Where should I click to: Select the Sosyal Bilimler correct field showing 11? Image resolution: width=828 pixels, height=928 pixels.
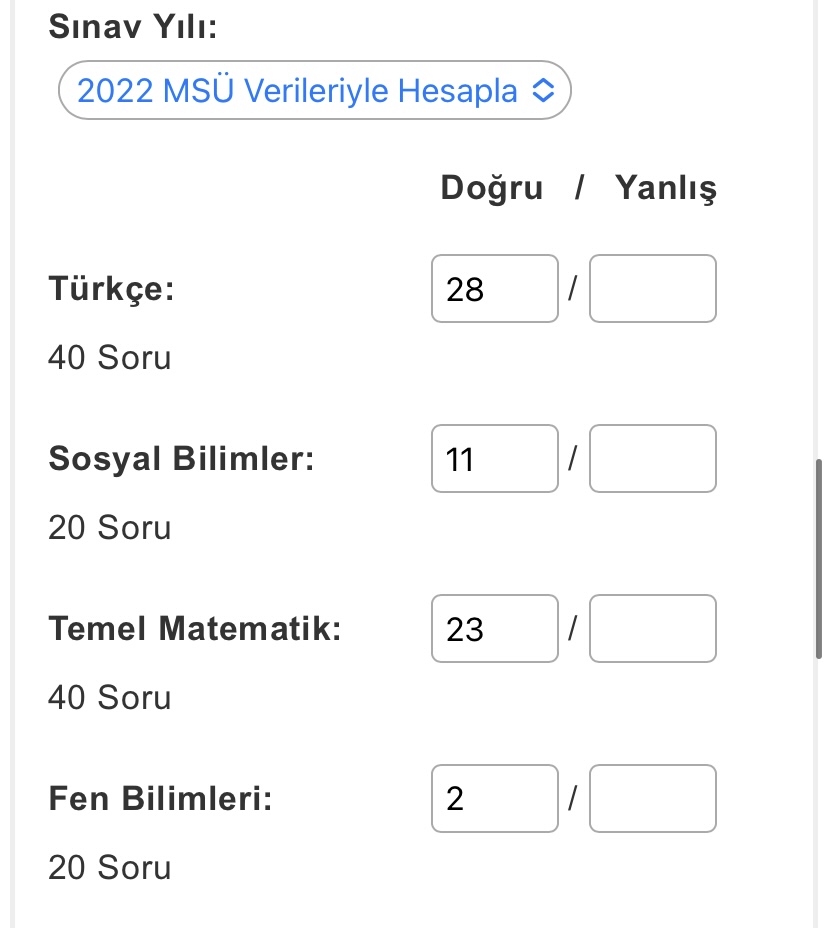(x=494, y=459)
